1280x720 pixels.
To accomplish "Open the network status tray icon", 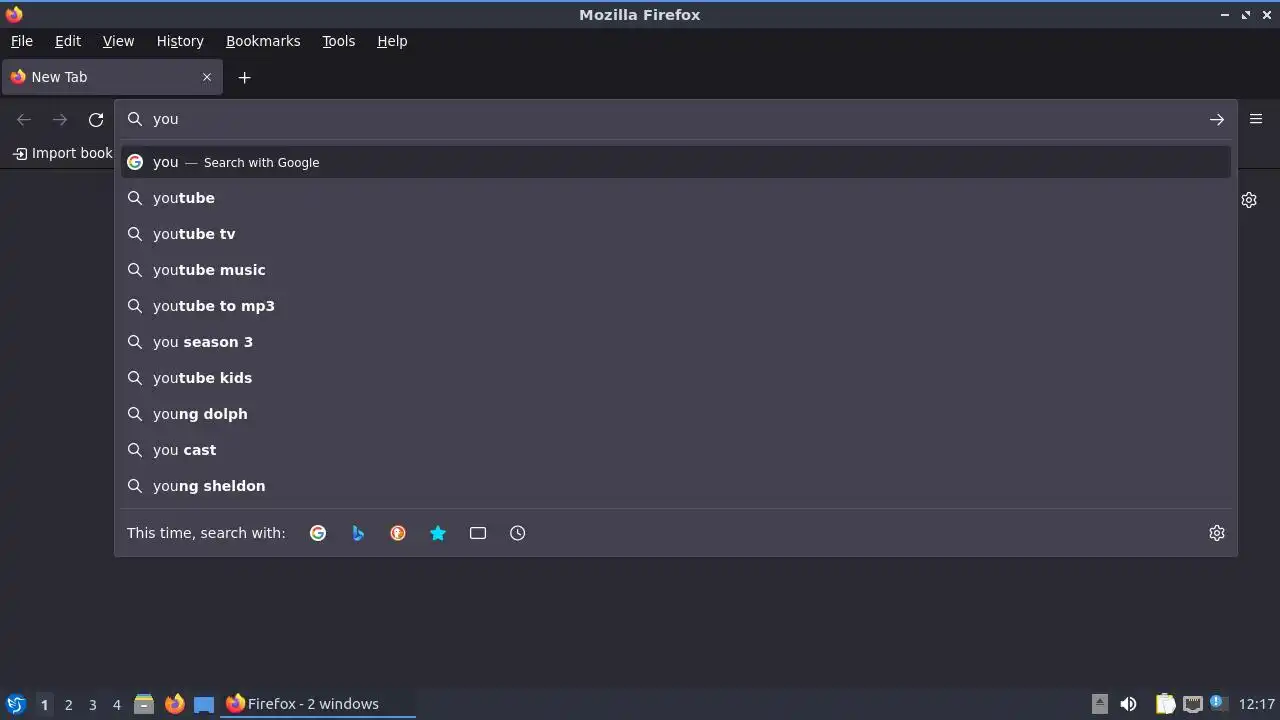I will (x=1192, y=704).
